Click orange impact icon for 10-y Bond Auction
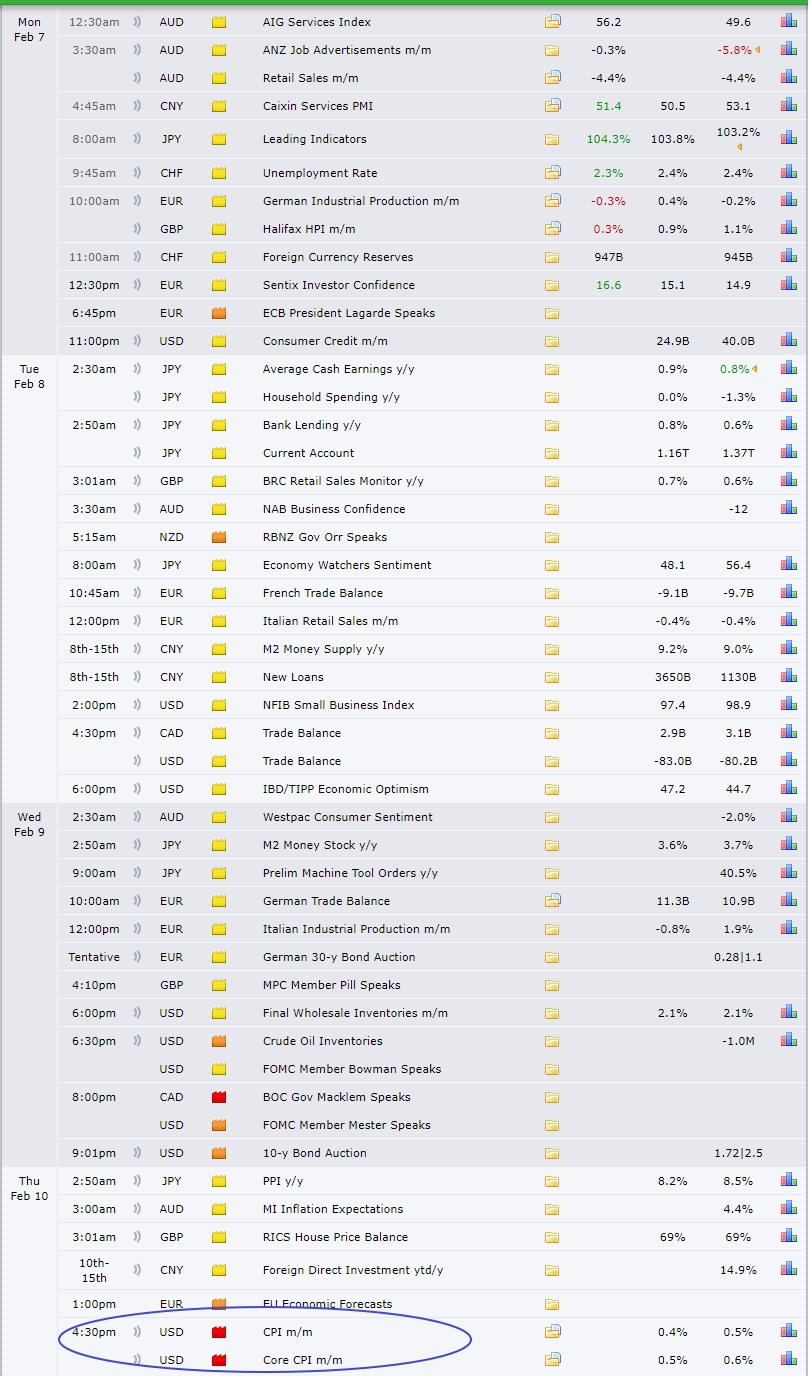 tap(219, 1153)
